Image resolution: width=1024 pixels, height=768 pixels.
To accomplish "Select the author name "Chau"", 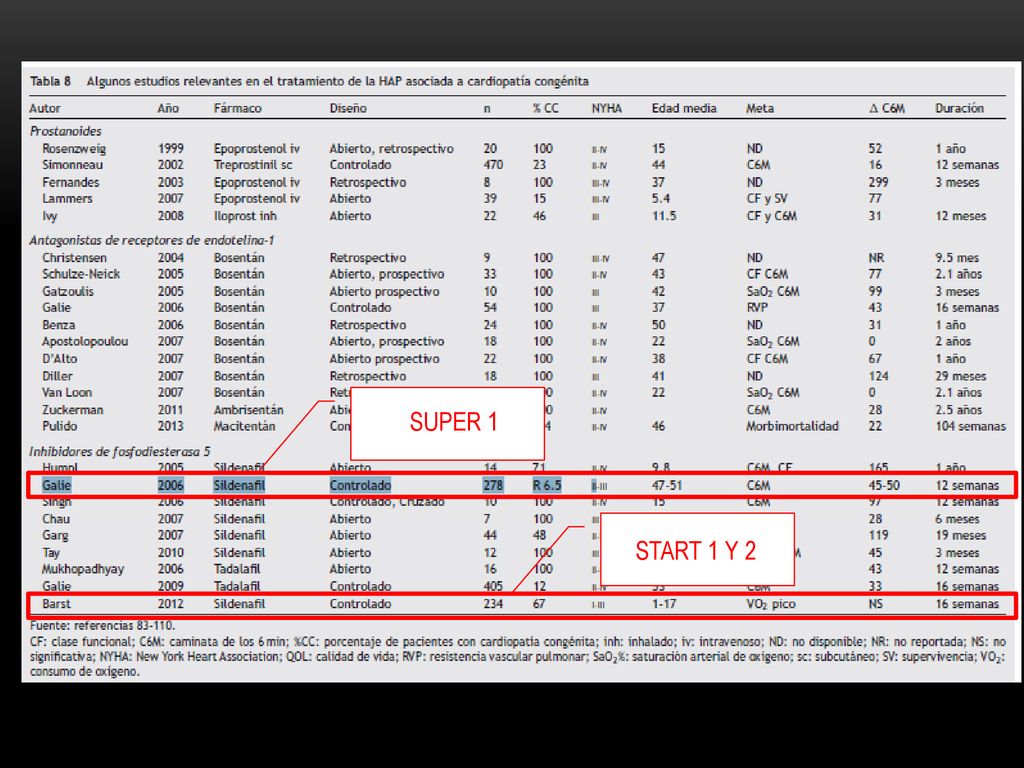I will (x=56, y=519).
